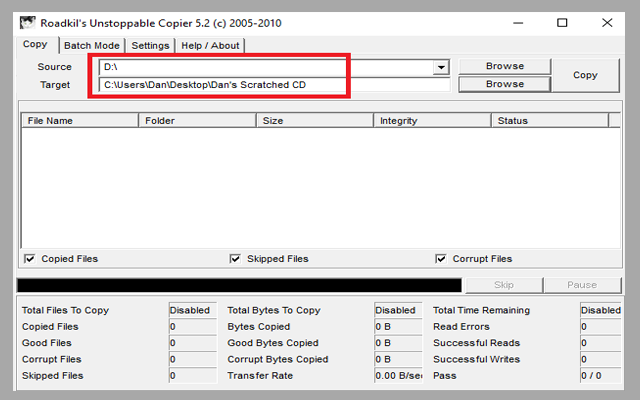The image size is (640, 400).
Task: Maximize the Unstoppable Copier window
Action: (x=562, y=23)
